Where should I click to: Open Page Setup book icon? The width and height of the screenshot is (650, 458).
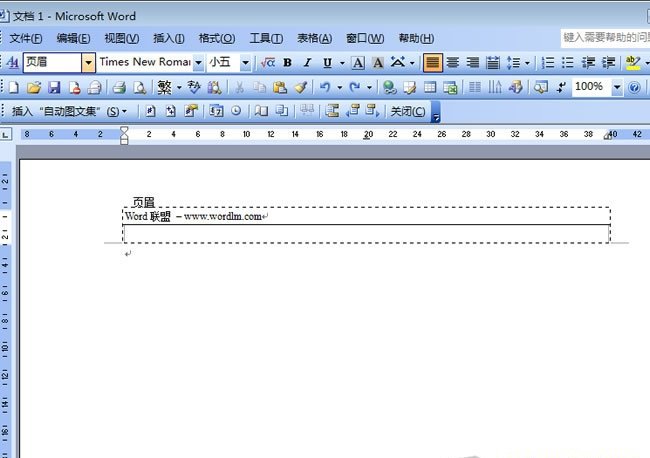(x=261, y=111)
